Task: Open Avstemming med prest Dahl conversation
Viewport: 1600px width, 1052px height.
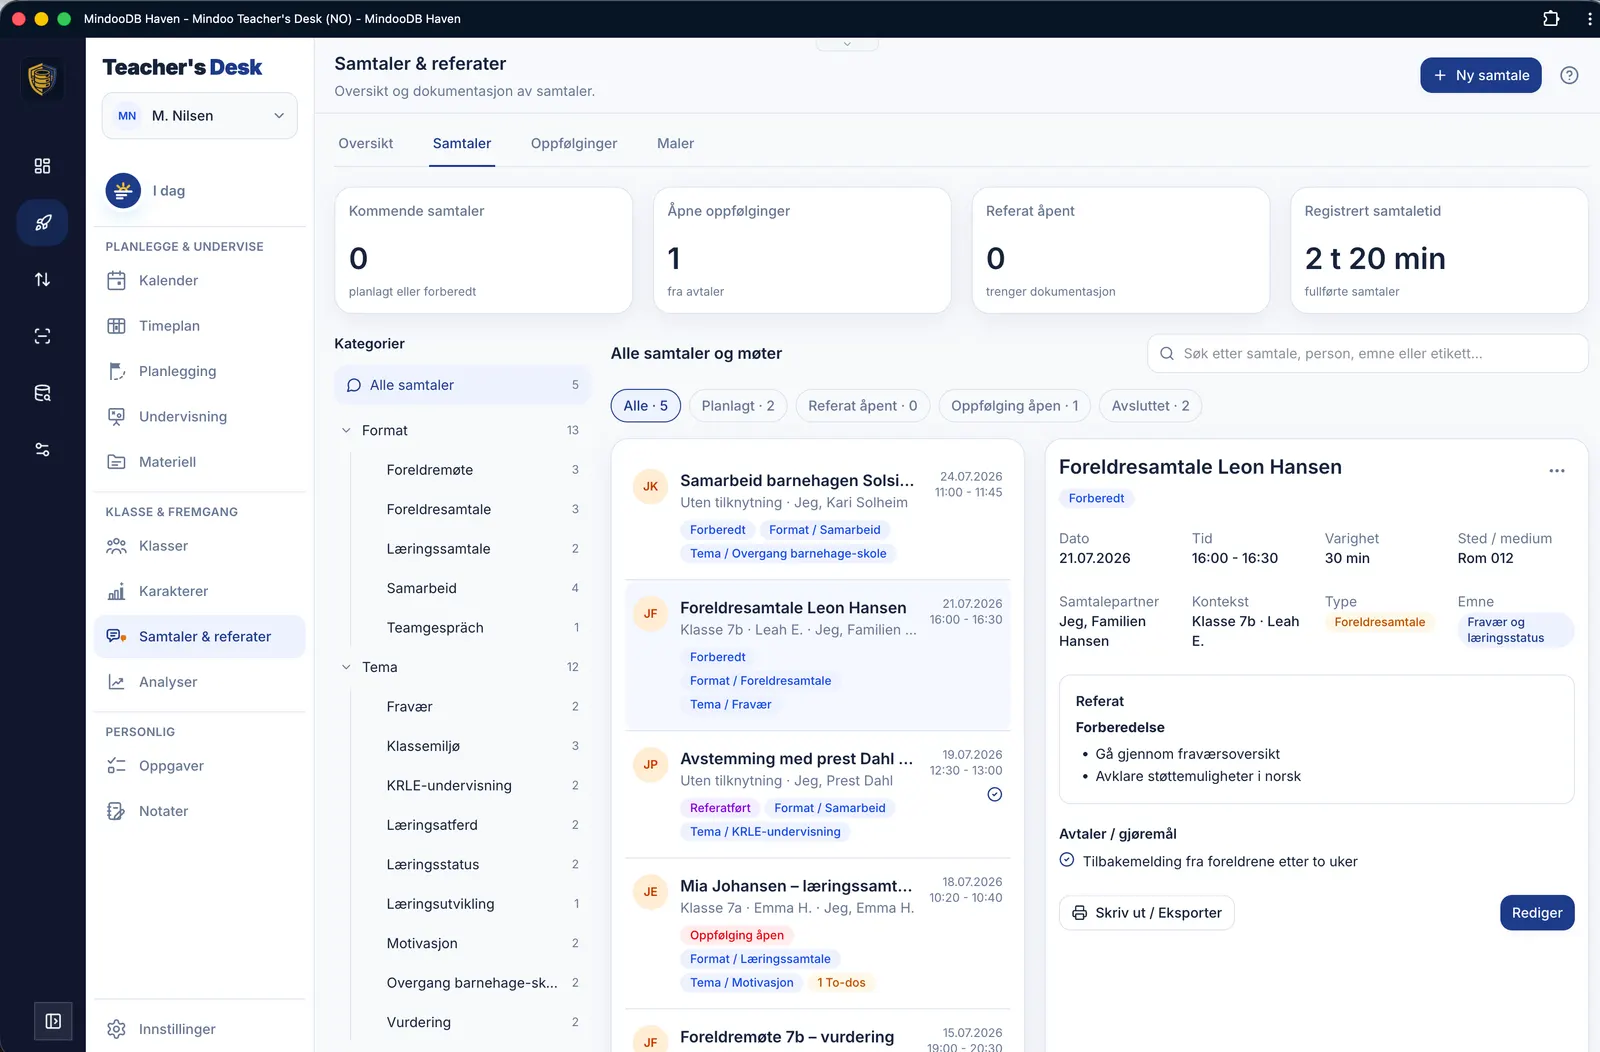Action: (x=818, y=794)
